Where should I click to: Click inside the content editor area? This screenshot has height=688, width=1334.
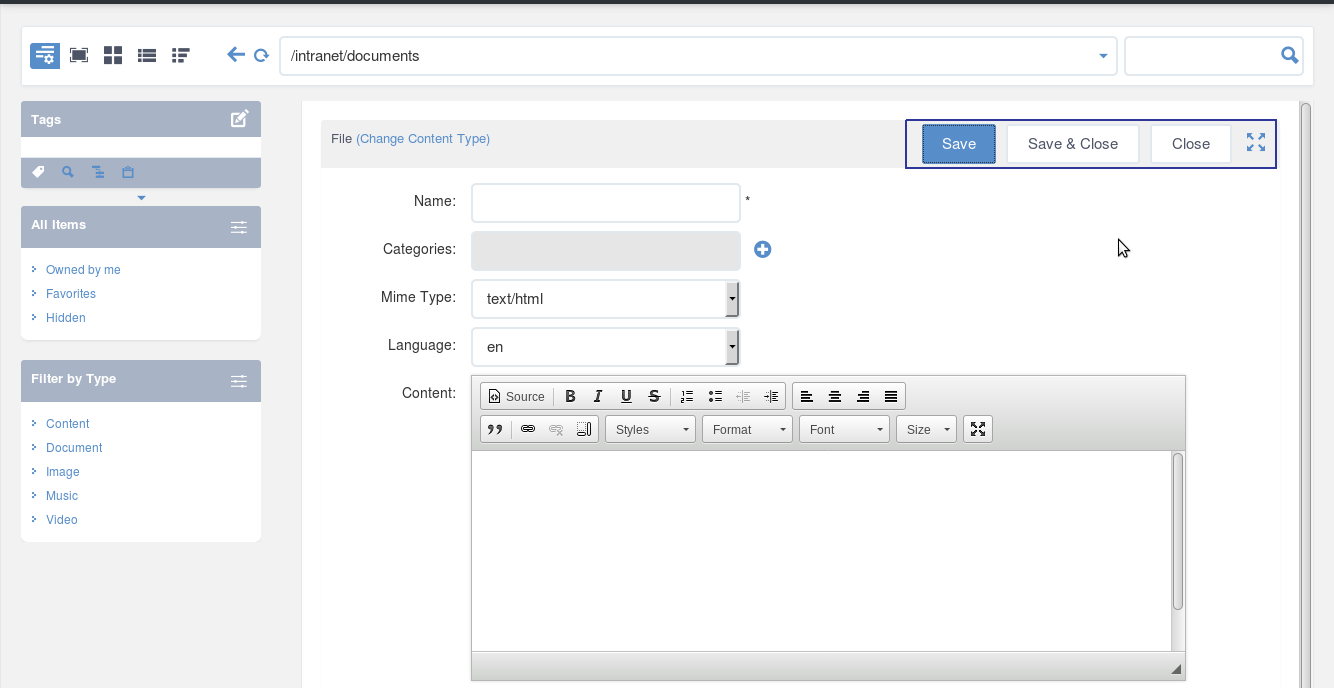click(821, 551)
